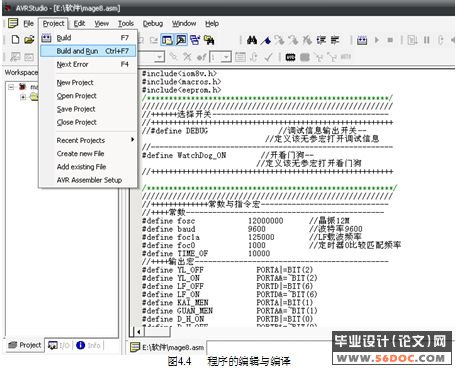Choose Build from Project menu
The height and width of the screenshot is (370, 457).
(88, 38)
